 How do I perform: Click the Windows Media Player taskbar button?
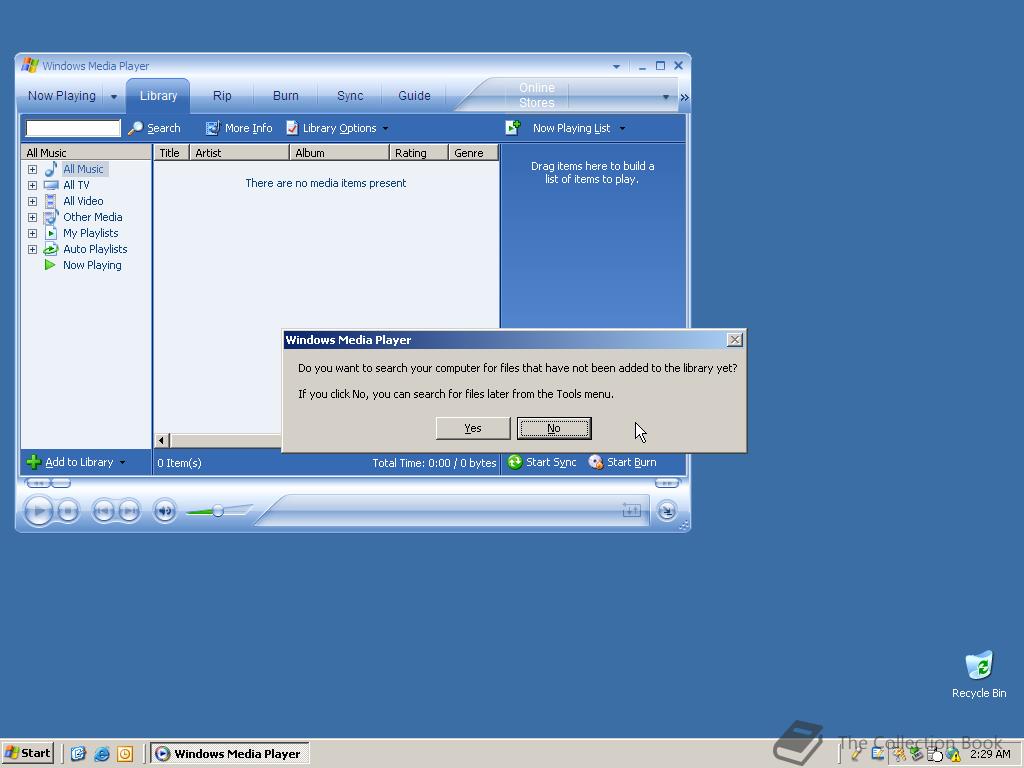[230, 754]
